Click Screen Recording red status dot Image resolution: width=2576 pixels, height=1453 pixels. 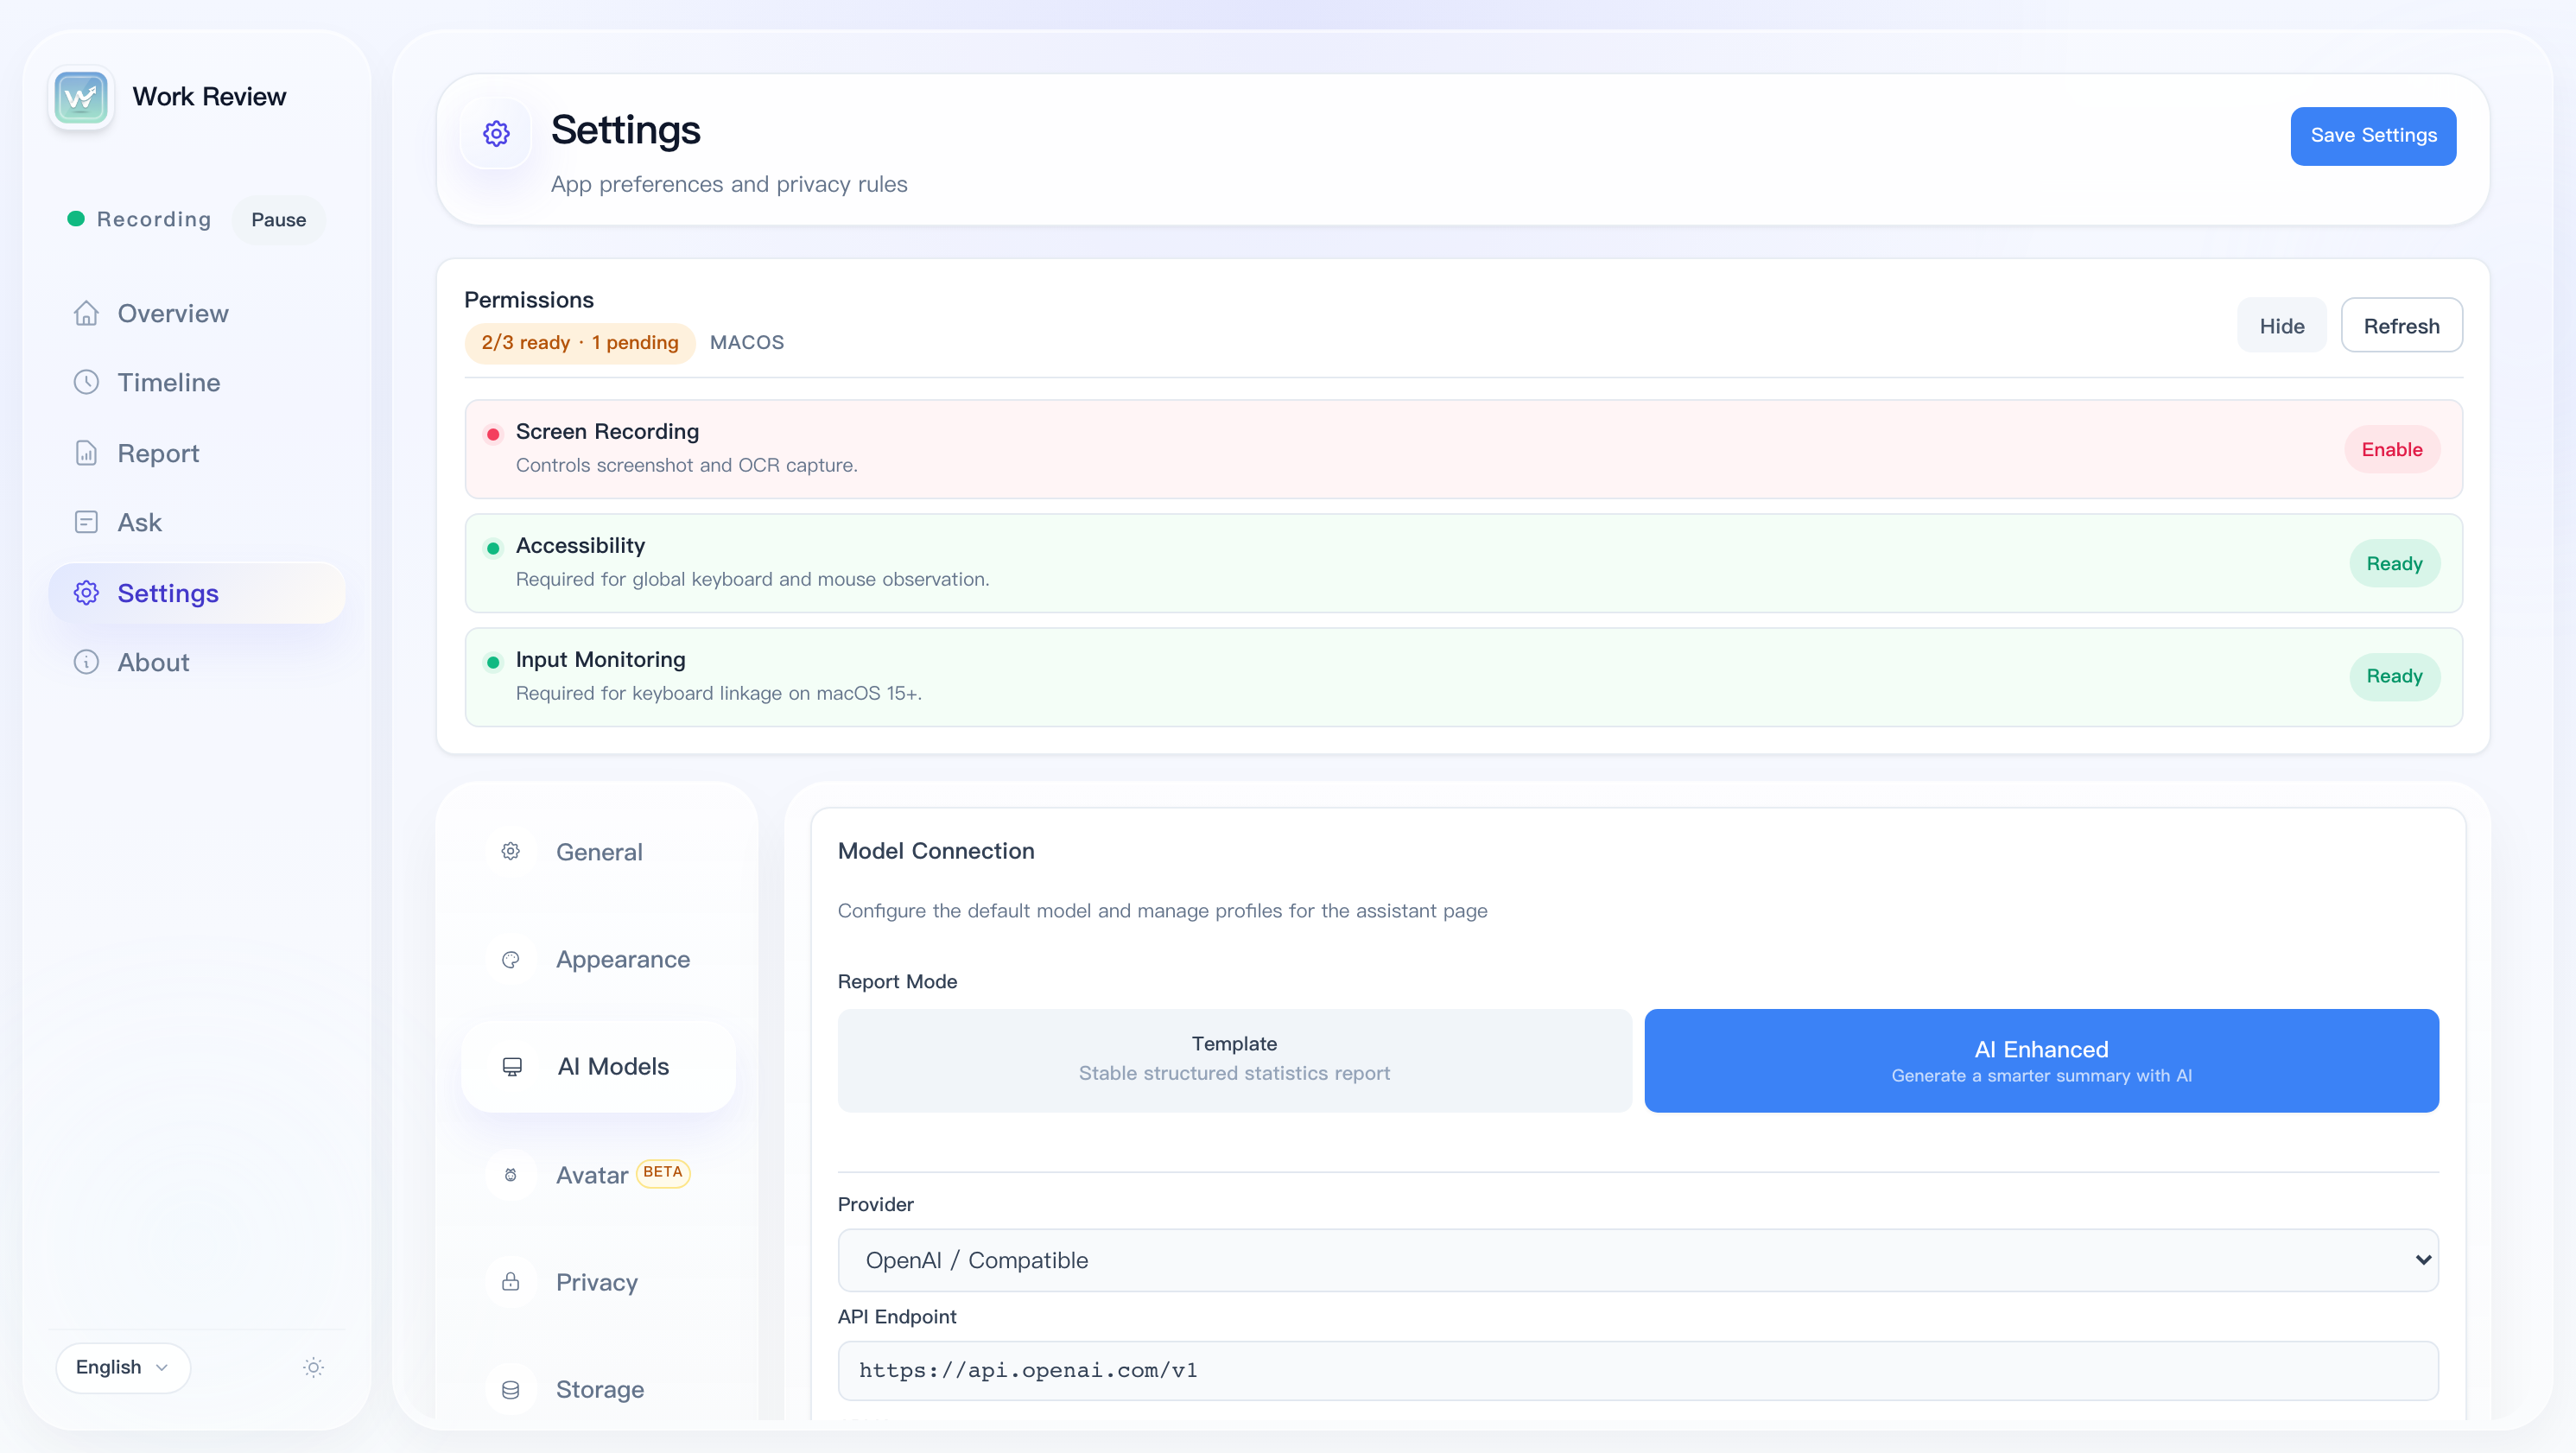tap(493, 435)
